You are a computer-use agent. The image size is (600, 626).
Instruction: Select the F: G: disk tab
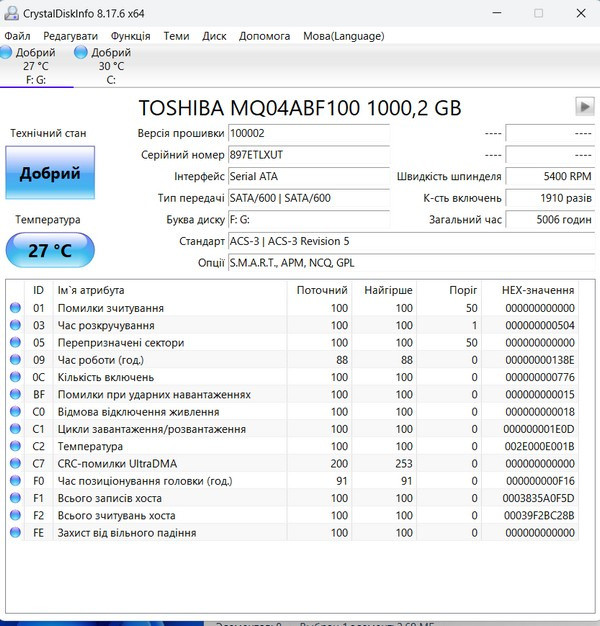[36, 66]
